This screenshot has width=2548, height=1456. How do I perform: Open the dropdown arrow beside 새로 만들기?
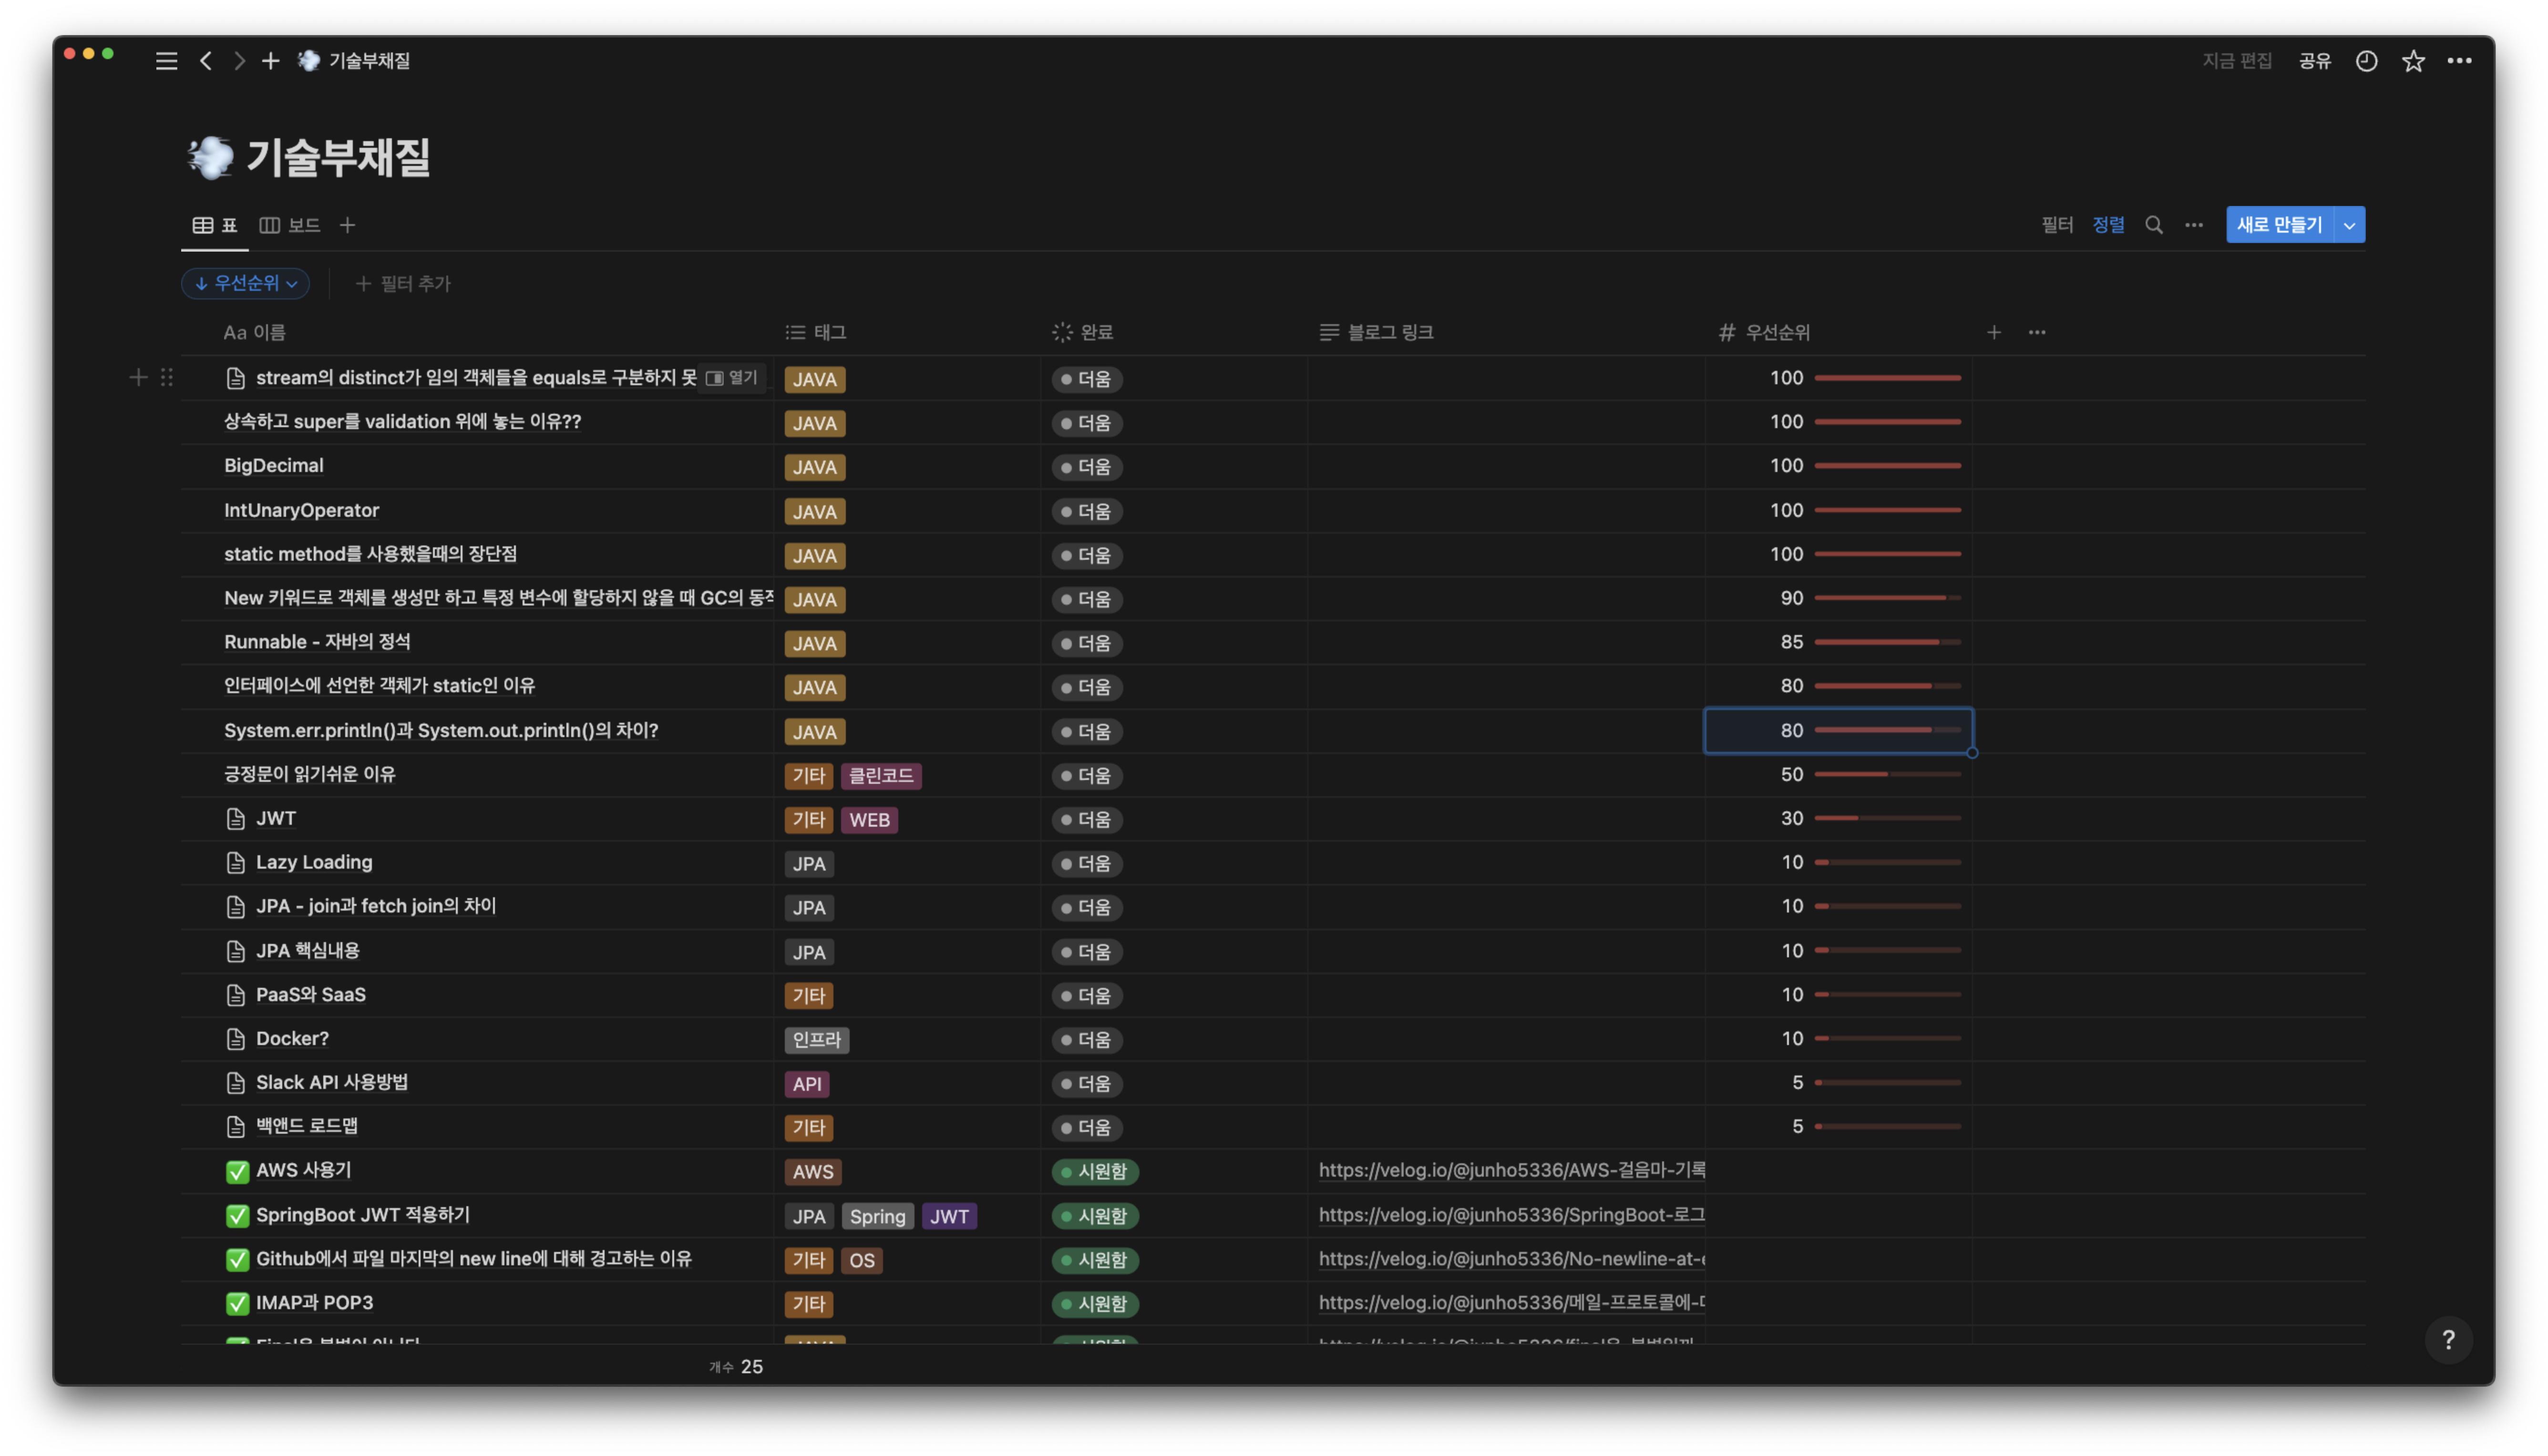(x=2349, y=225)
